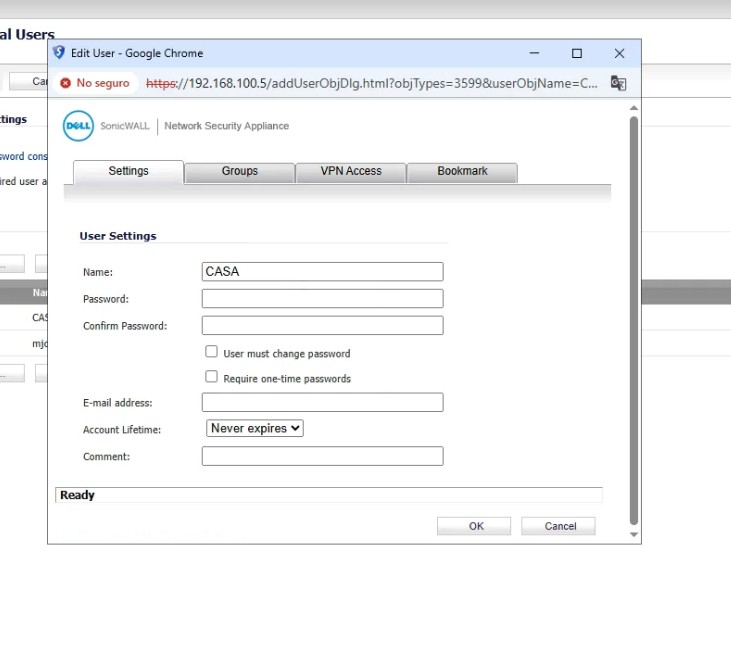Click the scrollbar up arrow

click(x=633, y=107)
